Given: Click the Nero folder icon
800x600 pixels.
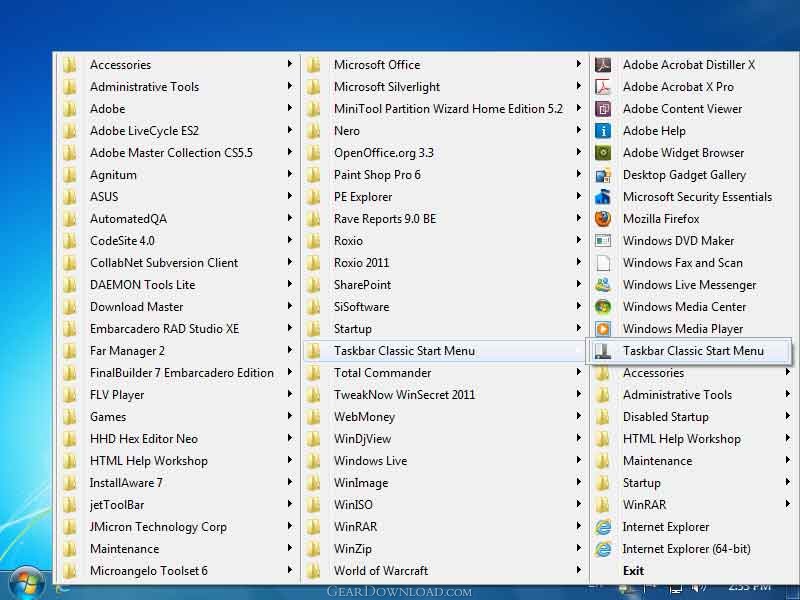Looking at the screenshot, I should pyautogui.click(x=313, y=131).
